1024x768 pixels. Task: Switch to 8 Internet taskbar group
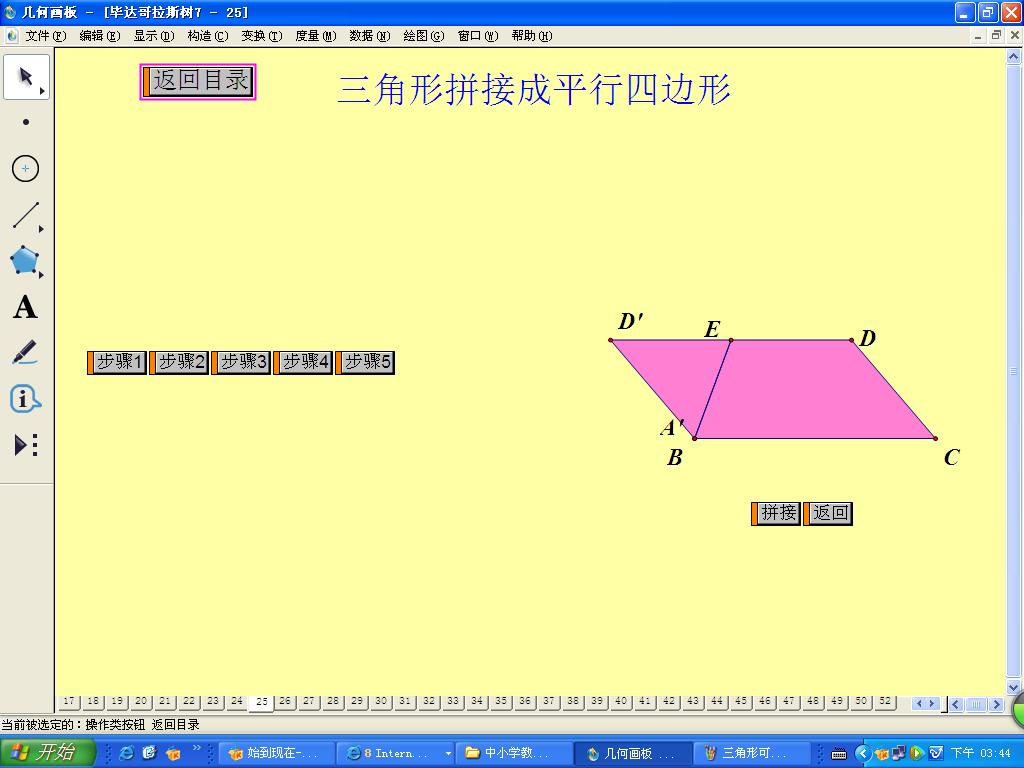coord(395,754)
